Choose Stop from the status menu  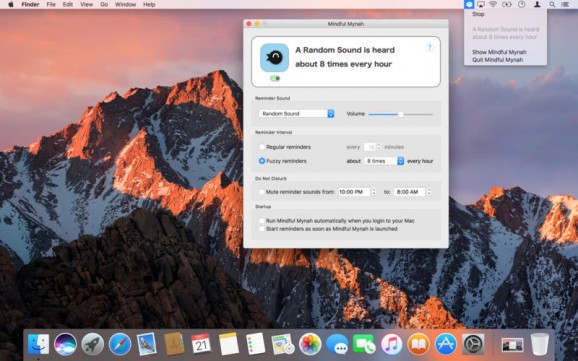(x=478, y=14)
